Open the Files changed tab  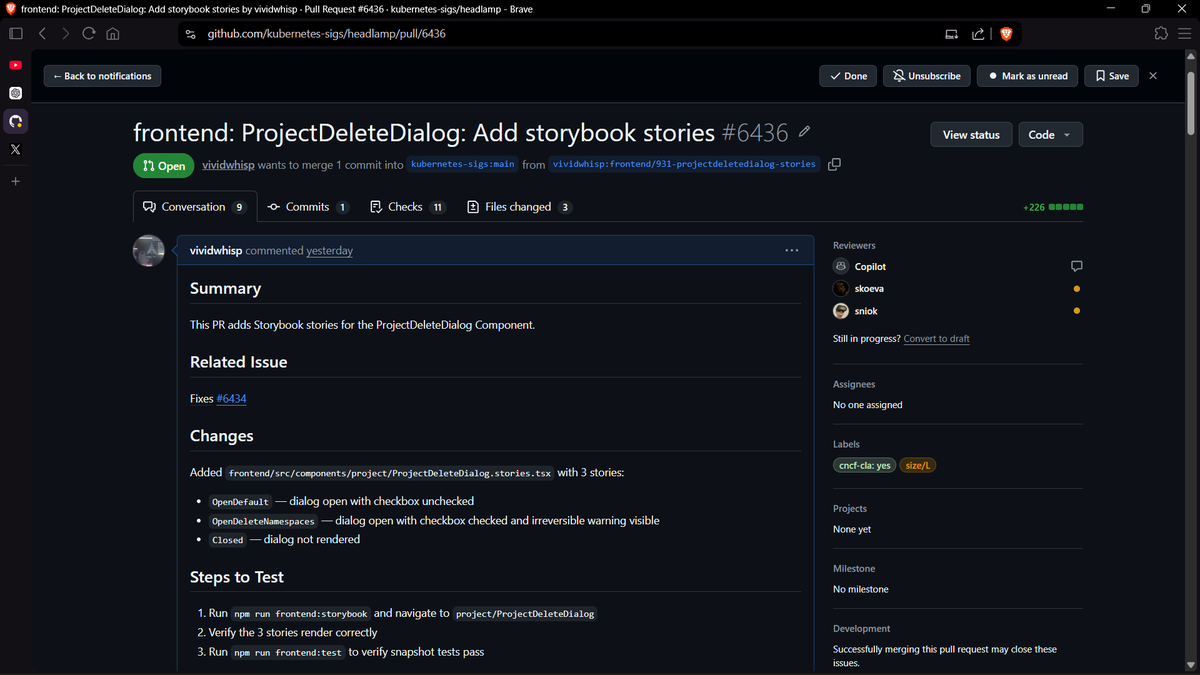click(518, 207)
